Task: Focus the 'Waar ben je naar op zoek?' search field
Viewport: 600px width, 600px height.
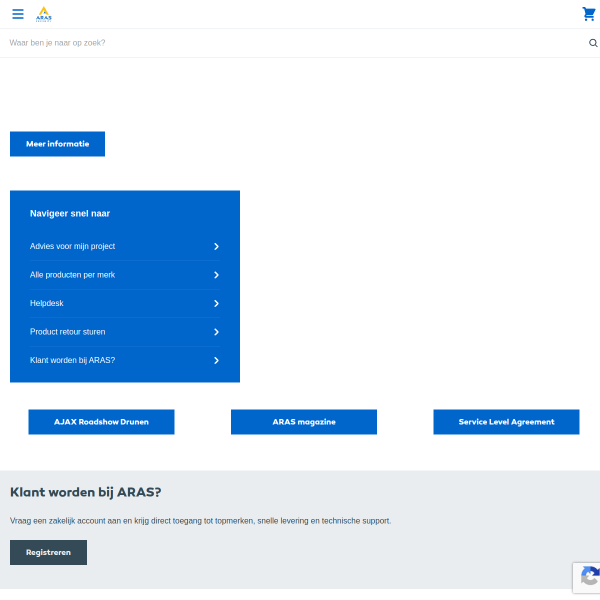Action: pos(290,43)
